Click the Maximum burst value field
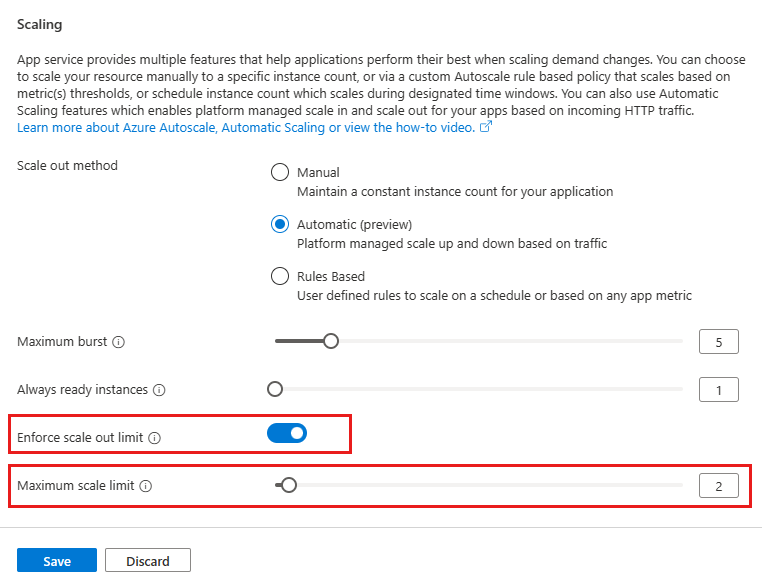The width and height of the screenshot is (762, 582). (x=719, y=342)
